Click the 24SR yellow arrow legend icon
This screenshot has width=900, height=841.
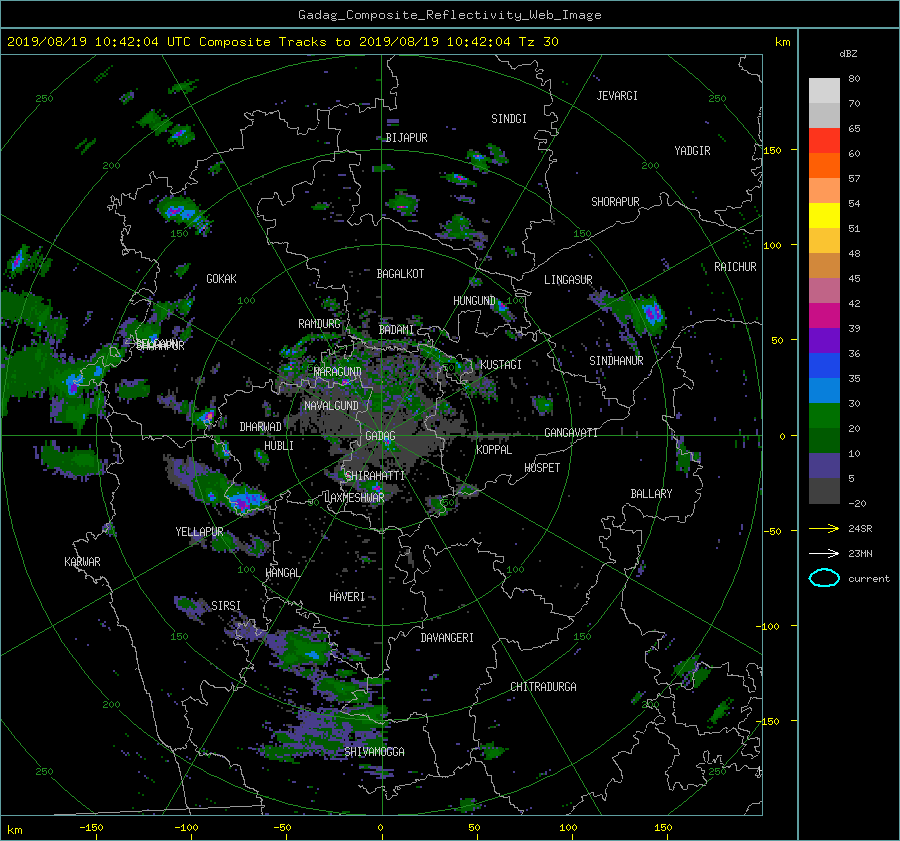click(x=824, y=528)
